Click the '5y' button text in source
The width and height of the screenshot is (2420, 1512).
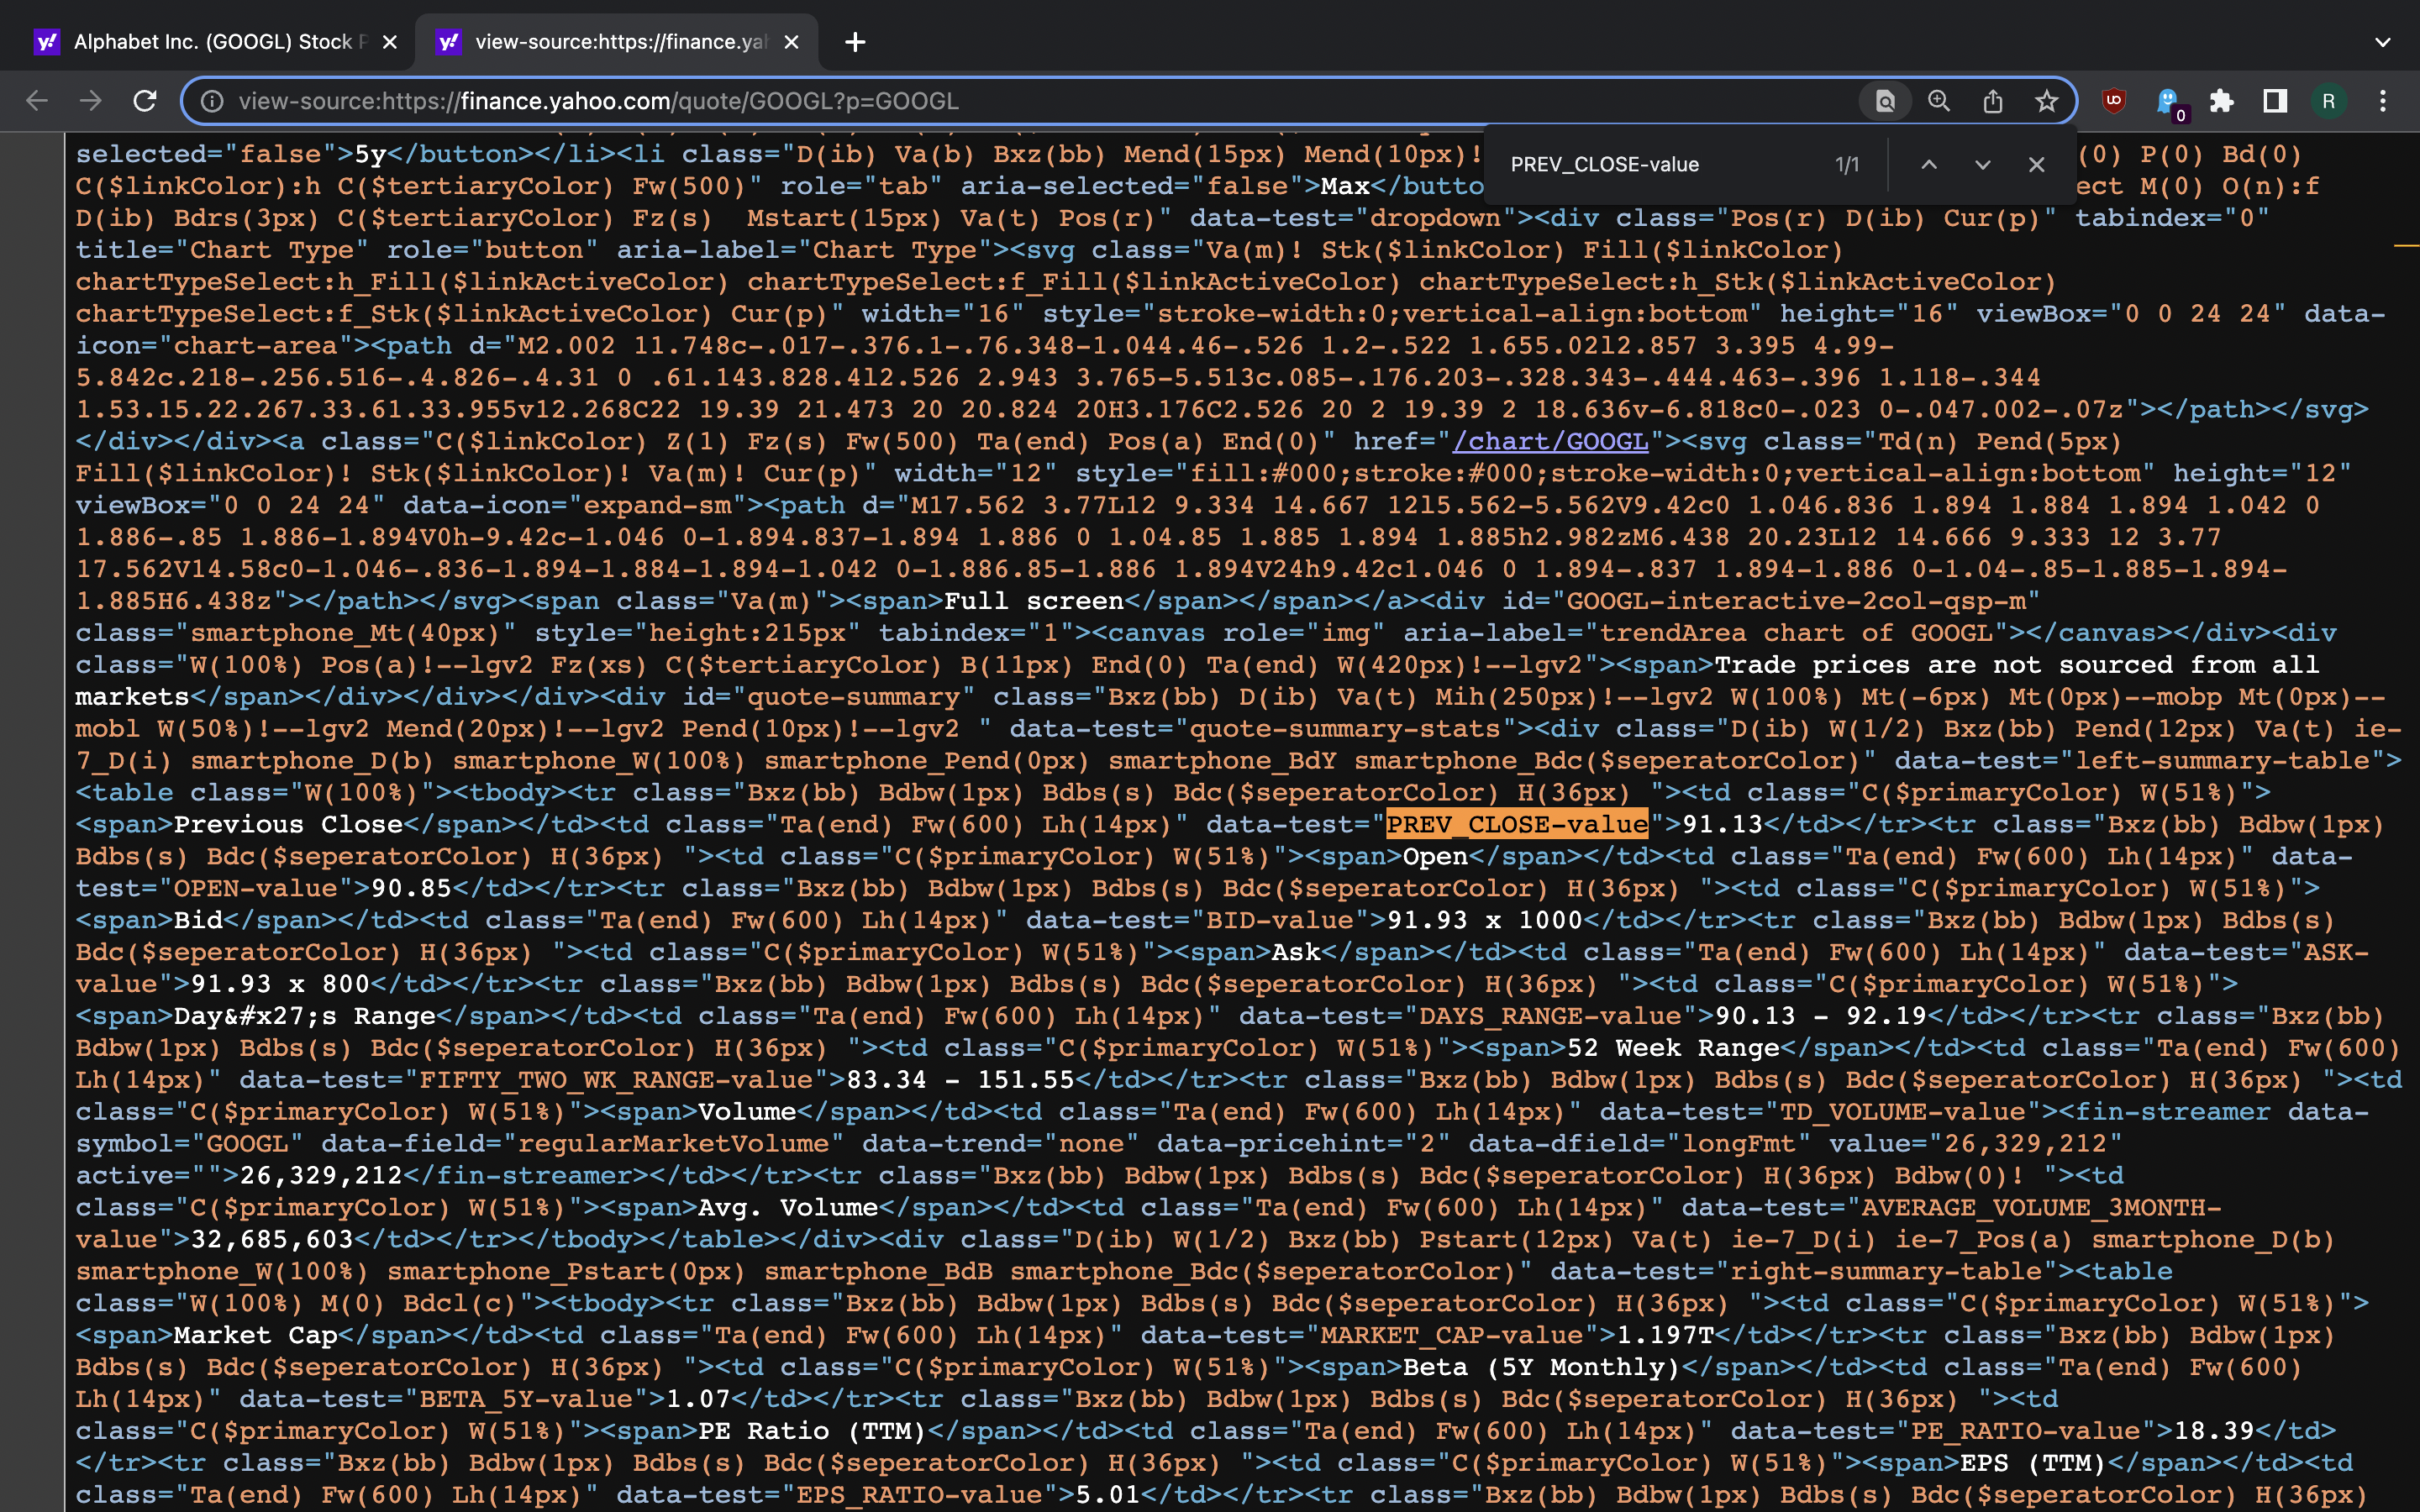(370, 154)
